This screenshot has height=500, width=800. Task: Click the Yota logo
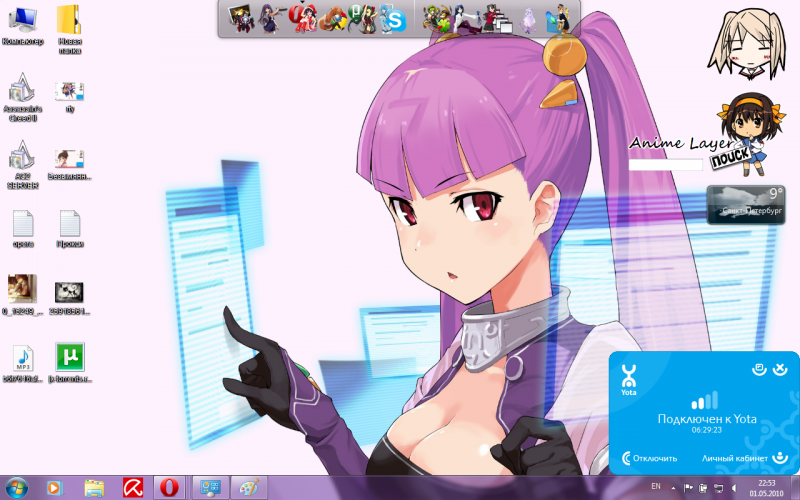[629, 380]
